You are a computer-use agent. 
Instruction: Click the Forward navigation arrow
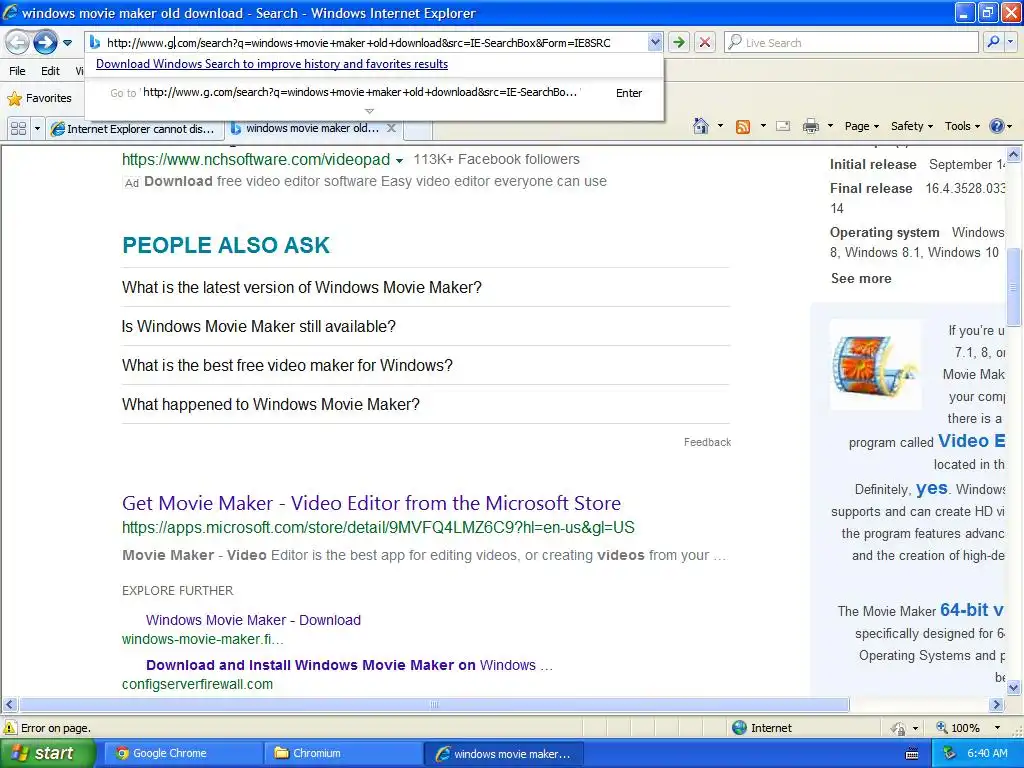45,43
